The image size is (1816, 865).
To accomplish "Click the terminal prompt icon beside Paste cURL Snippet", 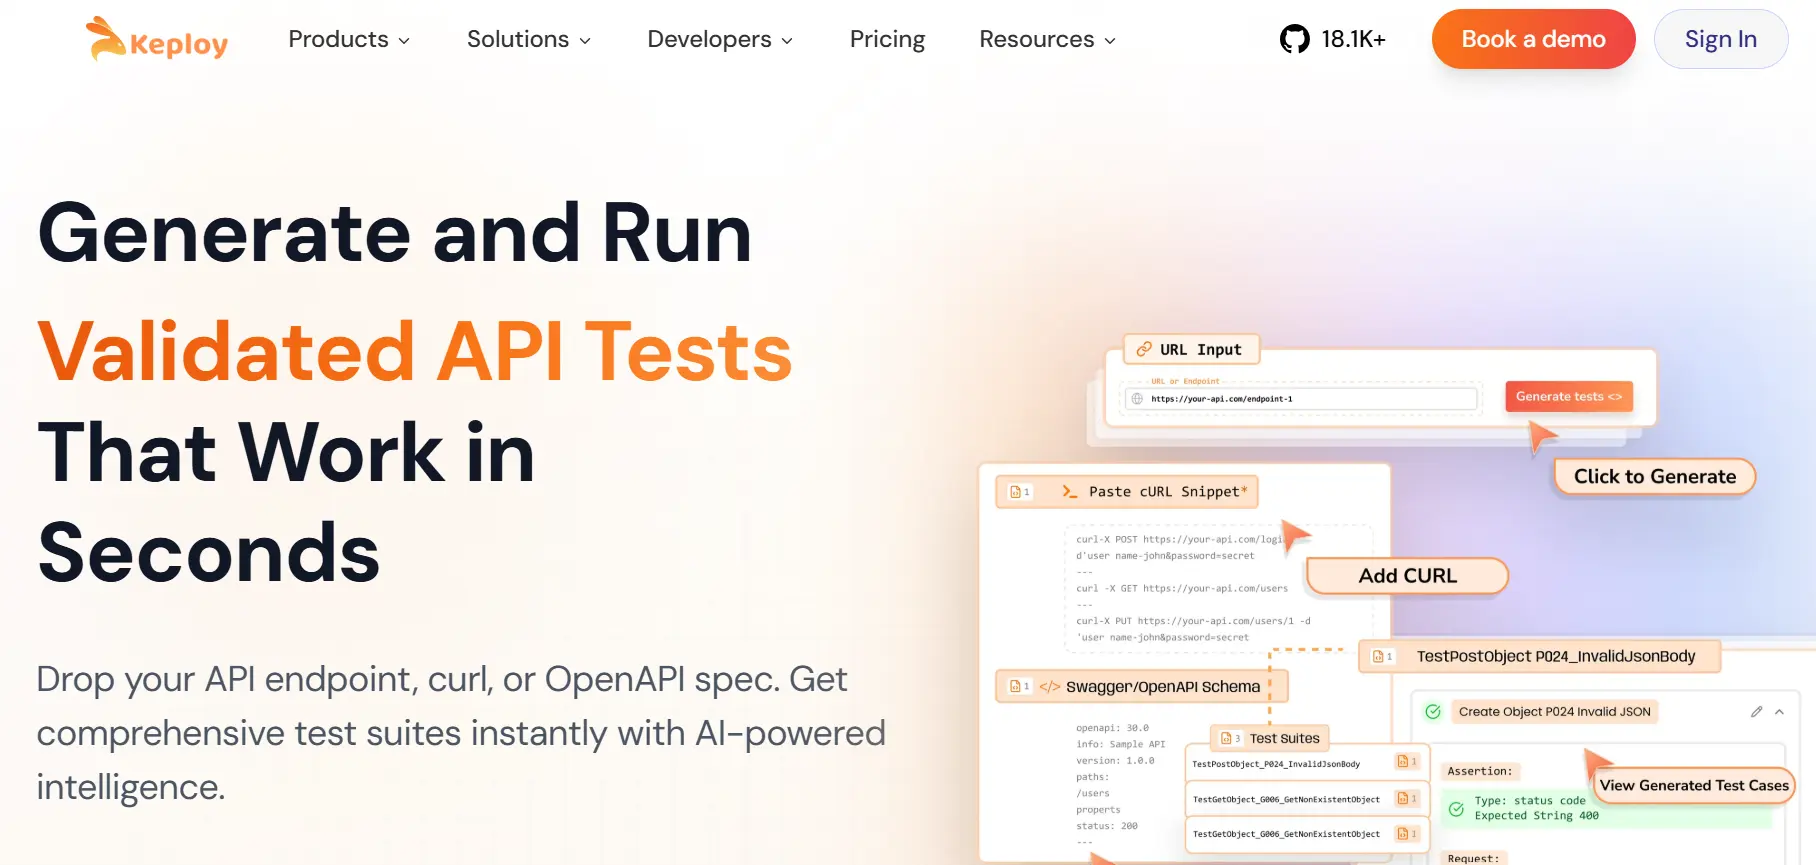I will 1069,491.
